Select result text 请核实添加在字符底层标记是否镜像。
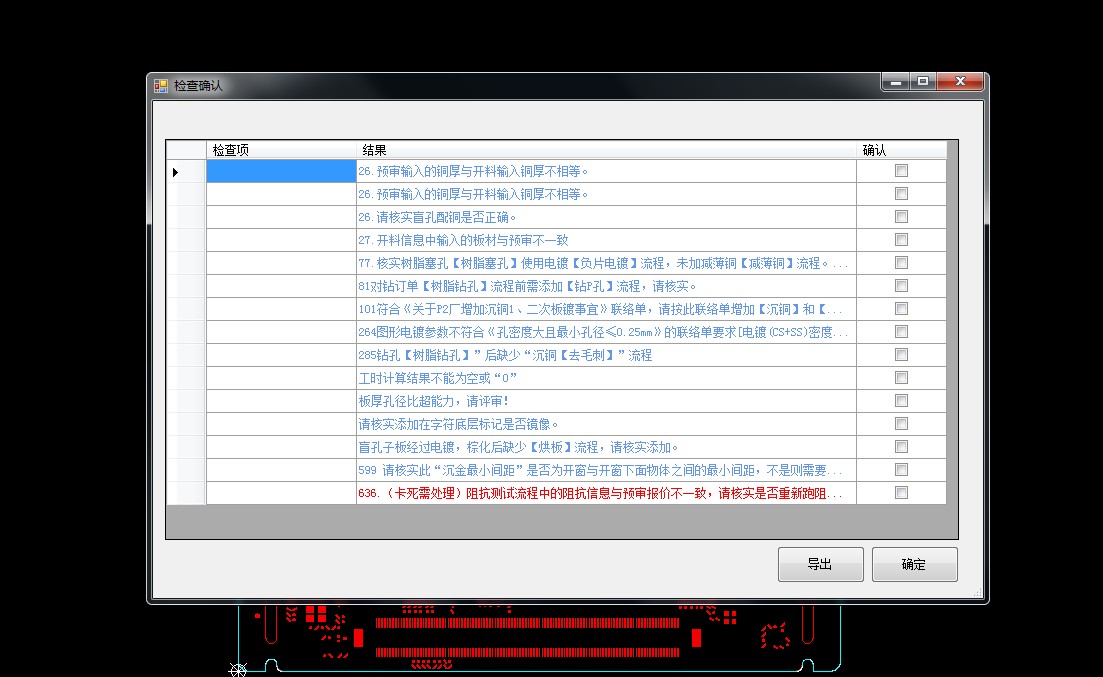The image size is (1103, 677). (x=458, y=424)
